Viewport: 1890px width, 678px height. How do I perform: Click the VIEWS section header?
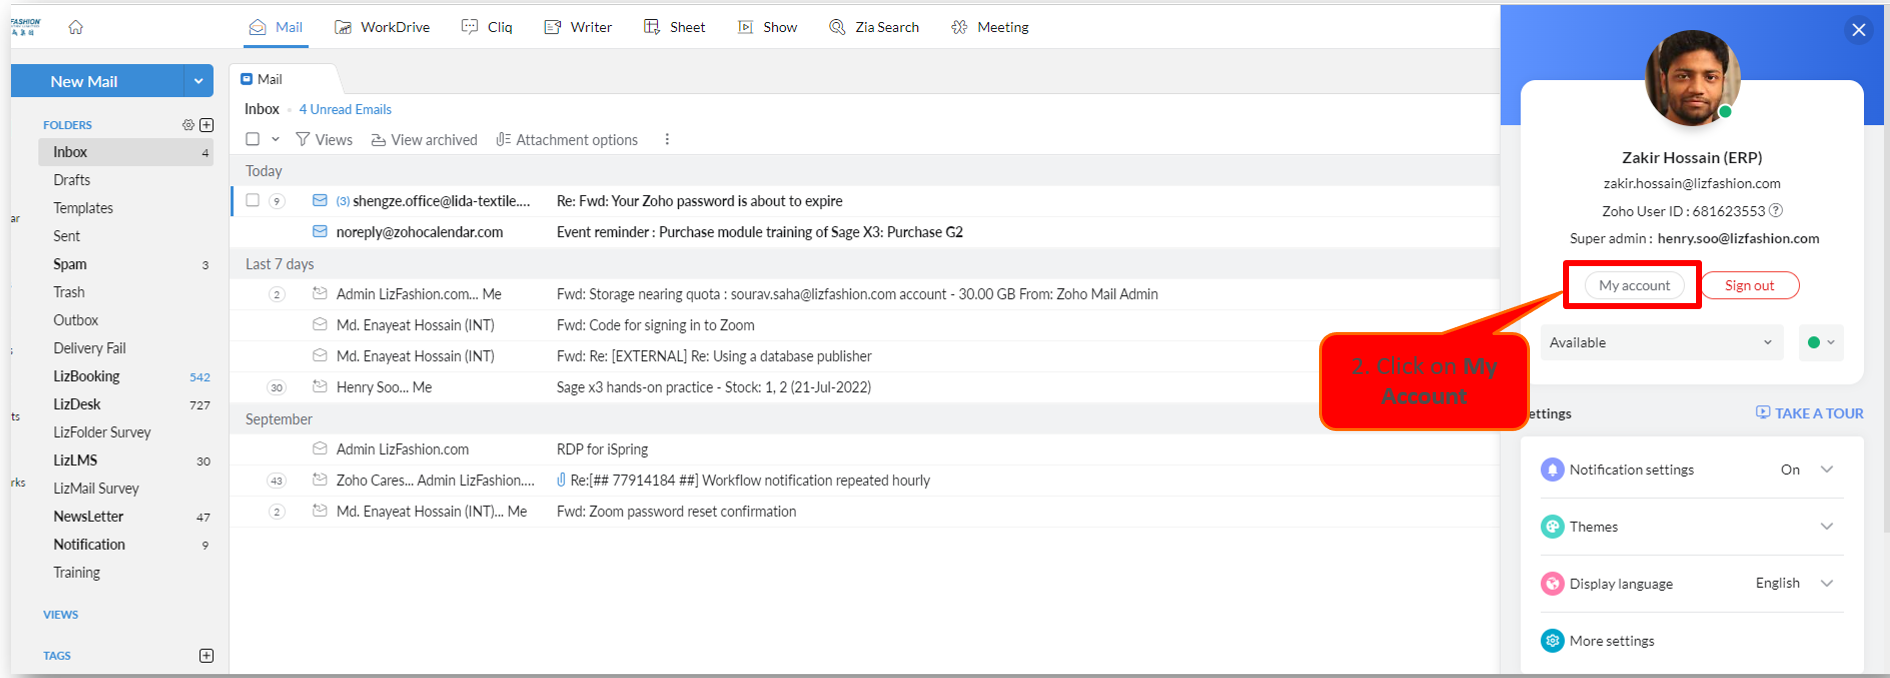[61, 615]
